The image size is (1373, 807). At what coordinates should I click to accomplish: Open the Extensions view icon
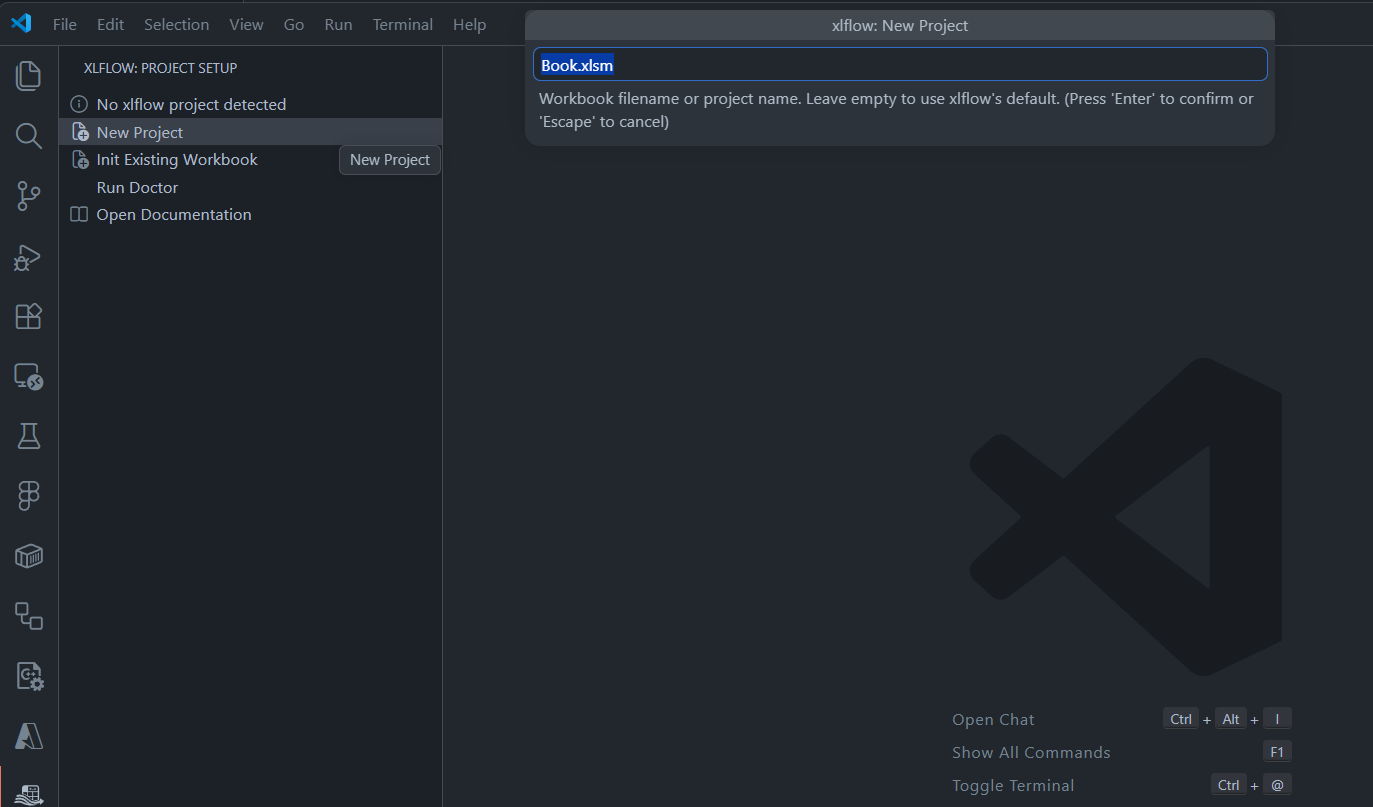(x=29, y=316)
